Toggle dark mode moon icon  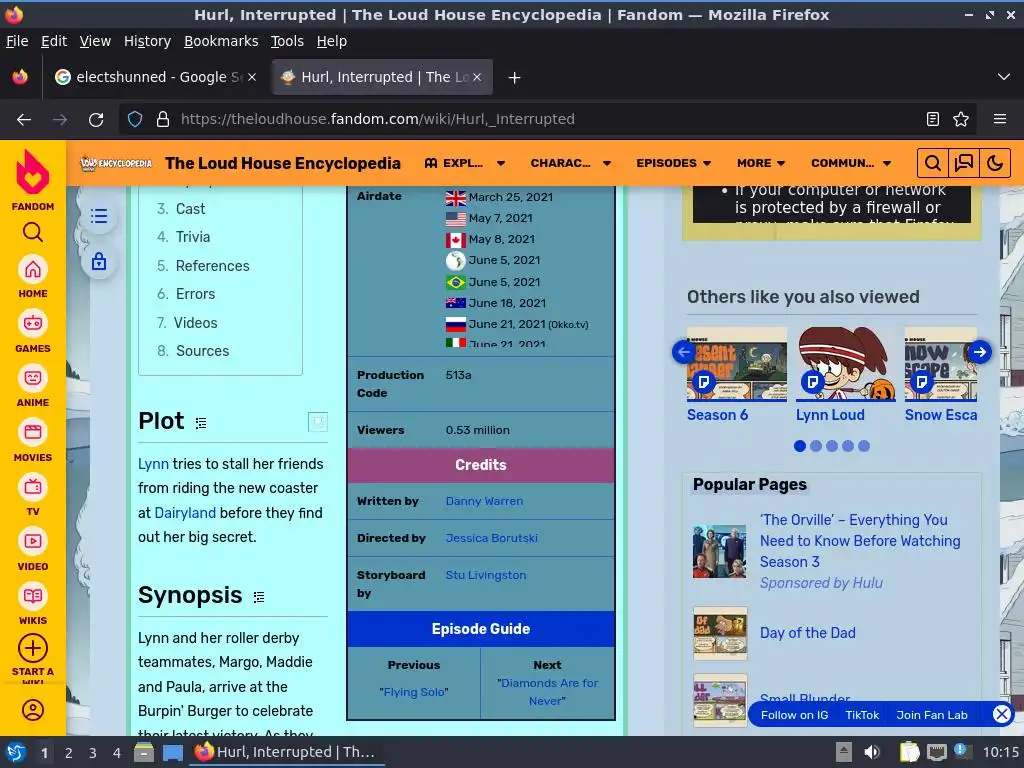click(x=995, y=163)
